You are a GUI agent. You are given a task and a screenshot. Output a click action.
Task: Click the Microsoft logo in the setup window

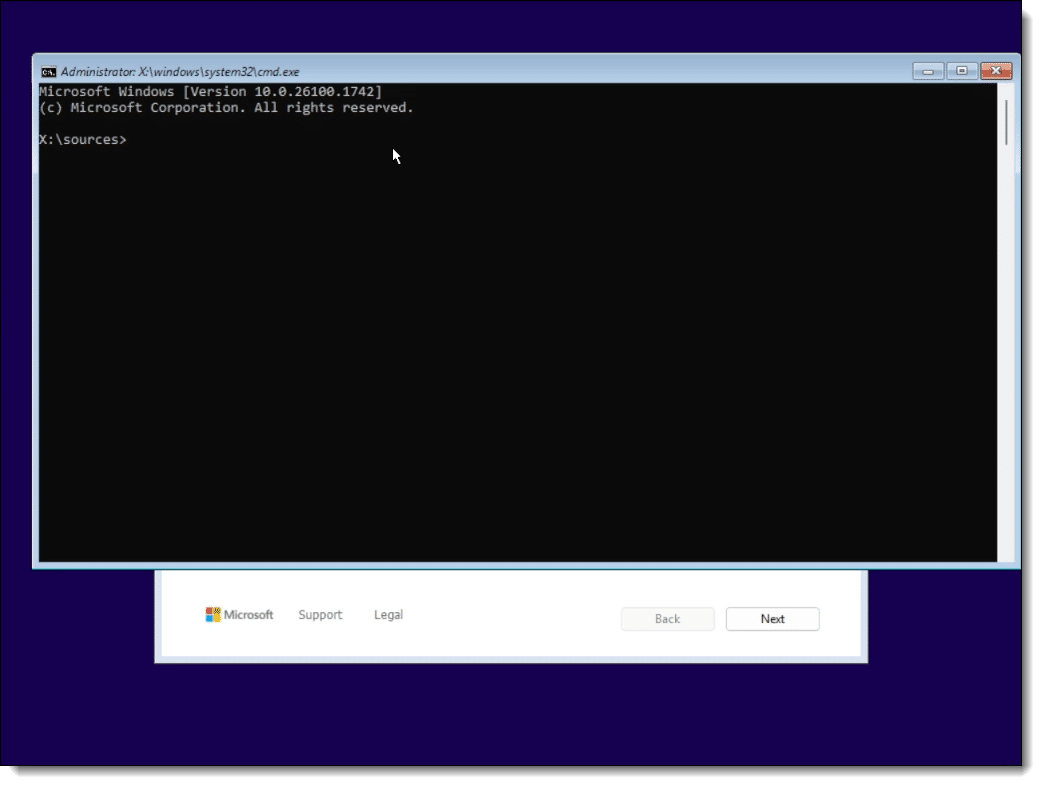(239, 615)
